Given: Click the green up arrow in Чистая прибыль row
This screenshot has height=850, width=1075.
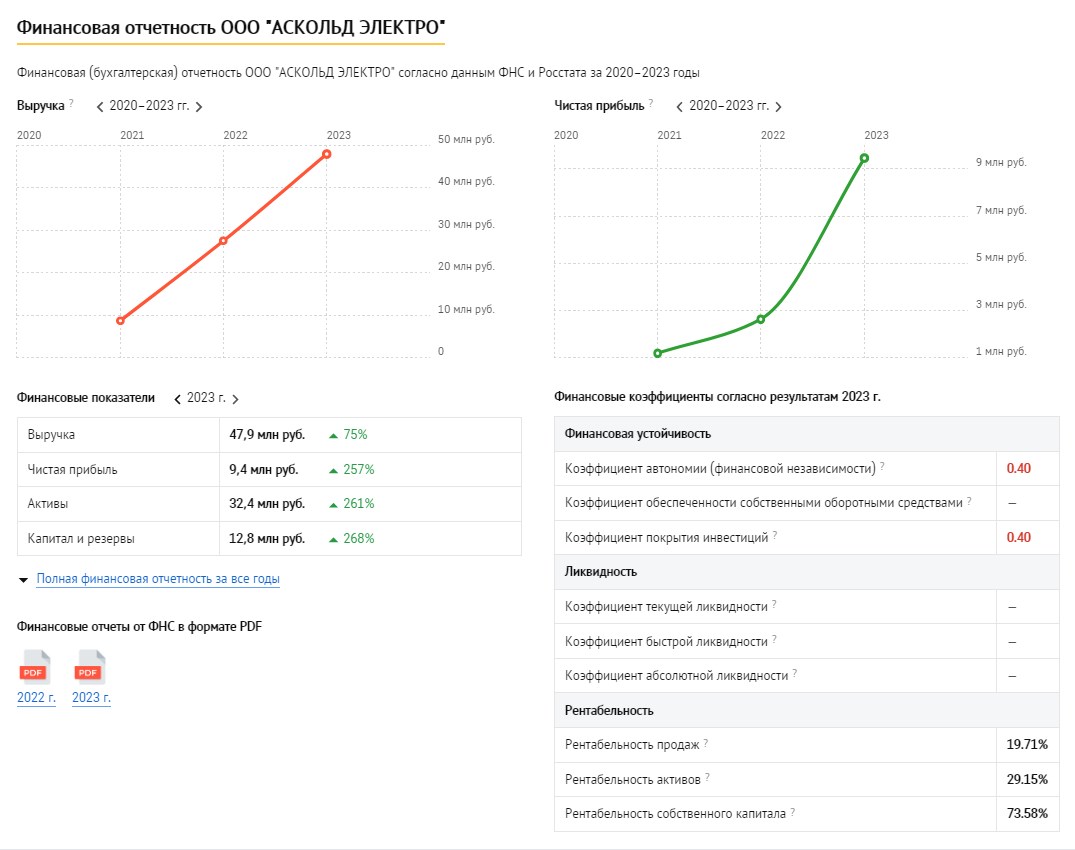Looking at the screenshot, I should point(333,470).
